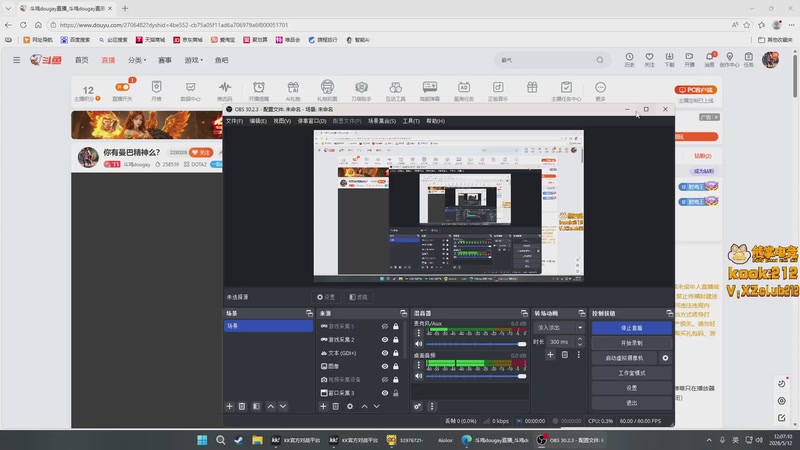The image size is (800, 450).
Task: Delete the selected scene via the trash icon
Action: [242, 406]
